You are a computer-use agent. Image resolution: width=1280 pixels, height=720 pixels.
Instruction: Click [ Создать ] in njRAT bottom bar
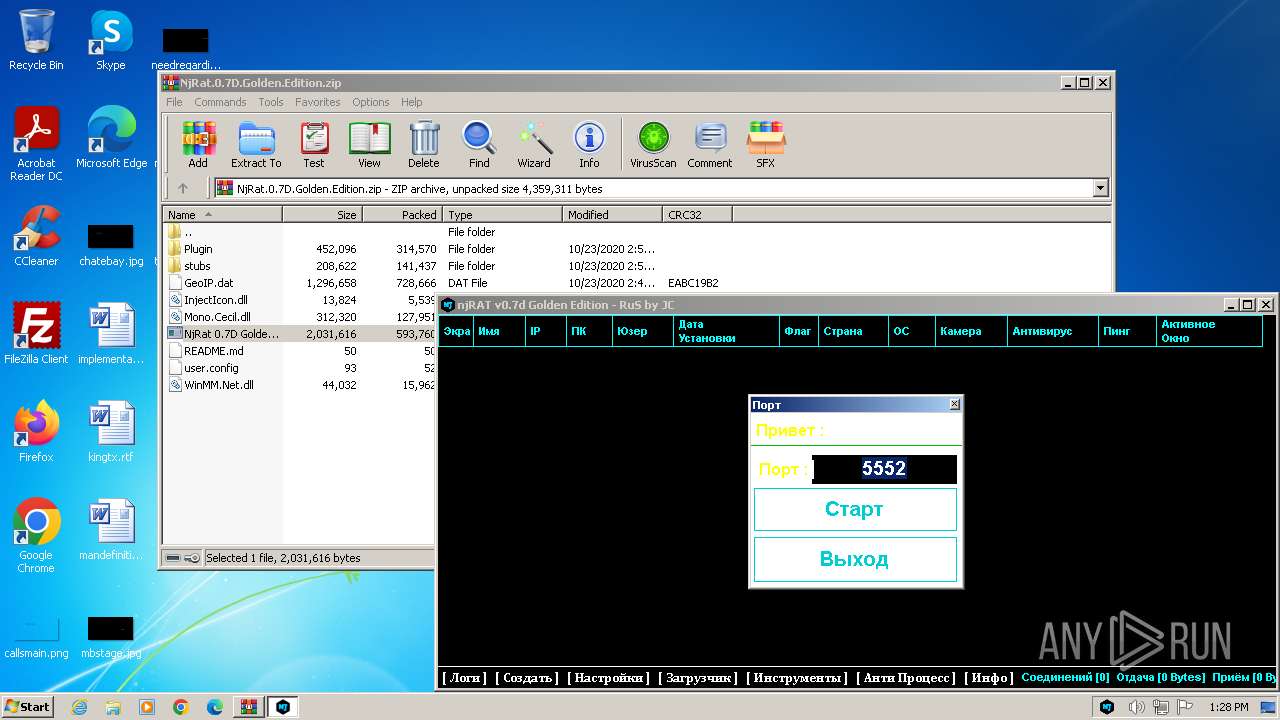[x=527, y=678]
